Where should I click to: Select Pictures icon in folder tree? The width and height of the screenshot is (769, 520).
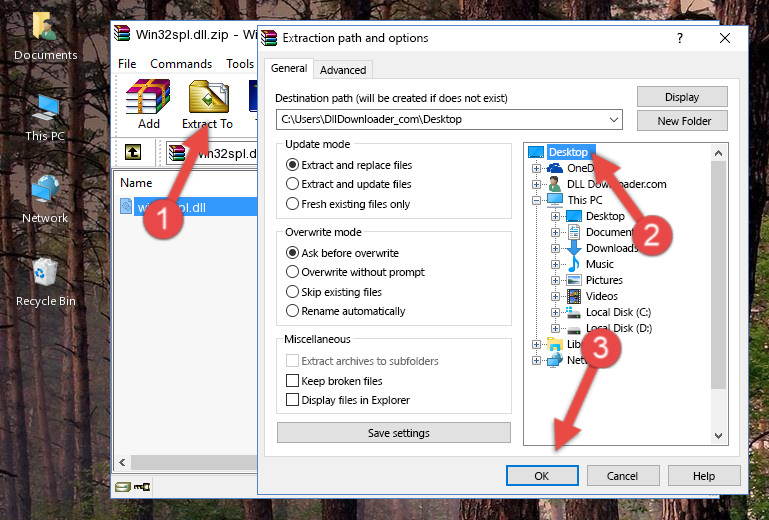tap(573, 280)
